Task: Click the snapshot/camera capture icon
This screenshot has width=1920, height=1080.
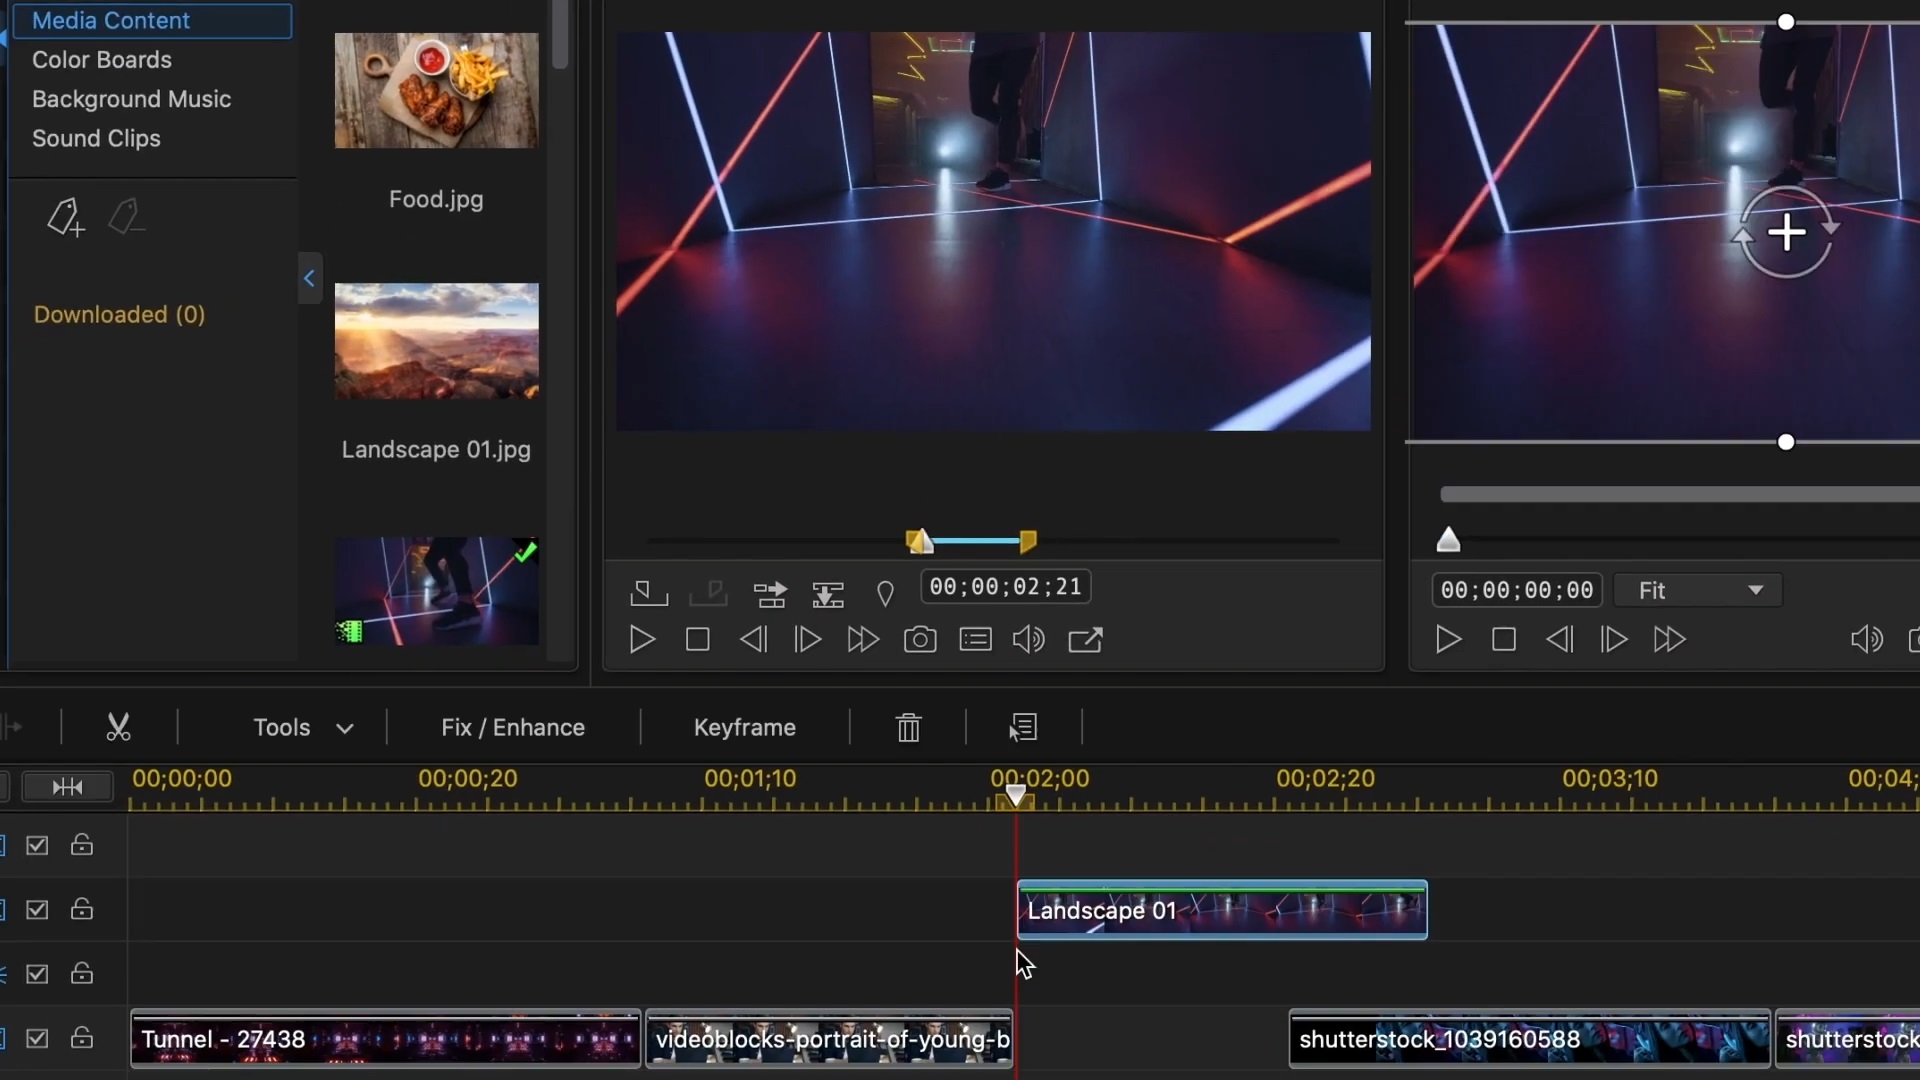Action: [x=919, y=640]
